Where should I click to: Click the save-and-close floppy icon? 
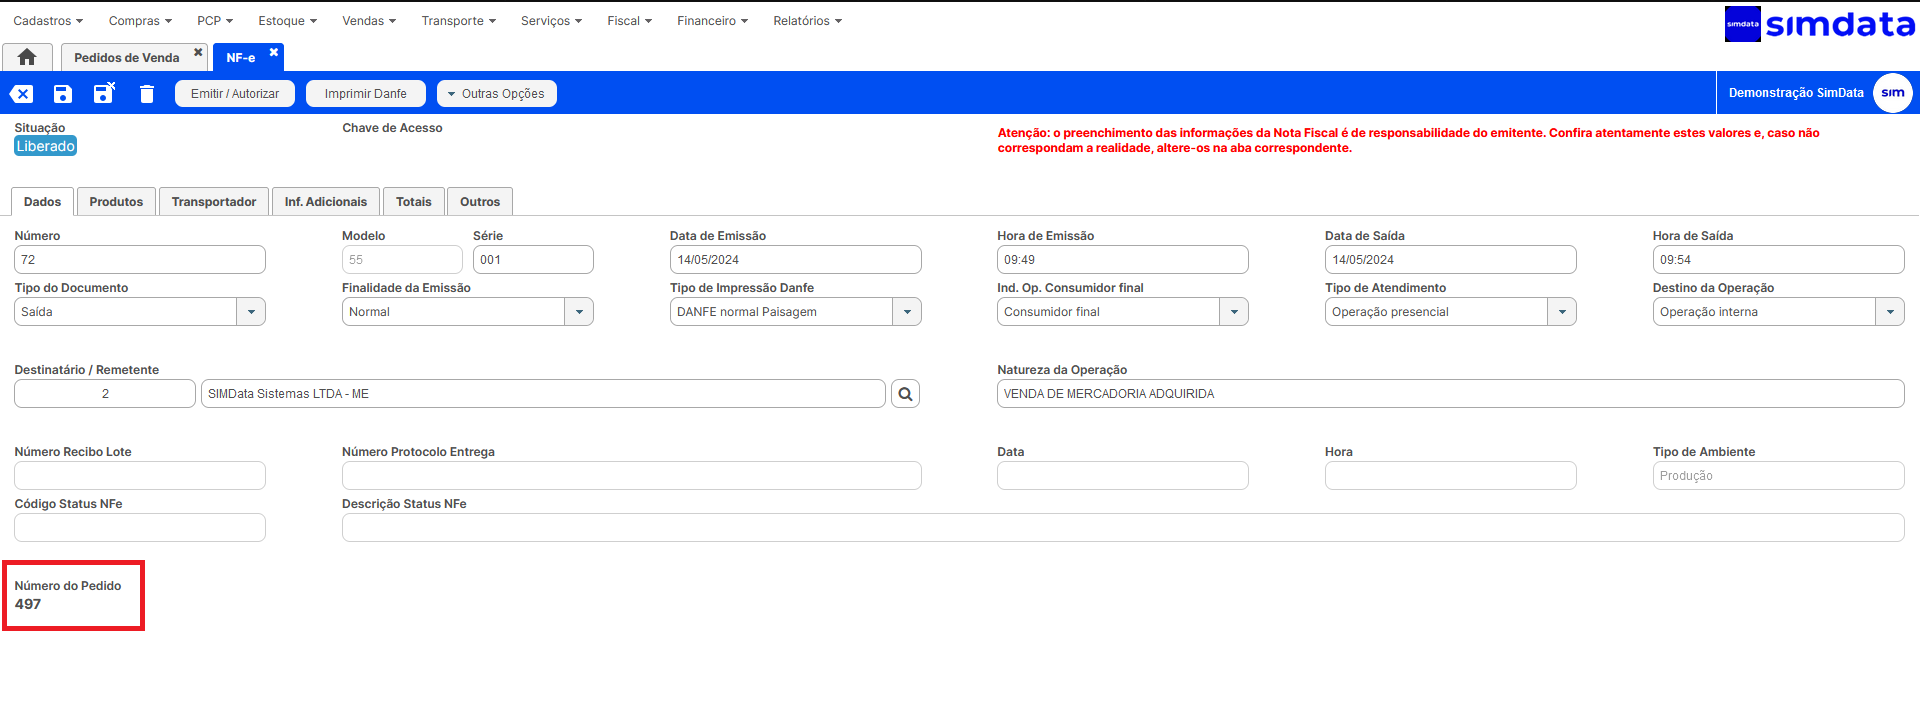(x=104, y=93)
